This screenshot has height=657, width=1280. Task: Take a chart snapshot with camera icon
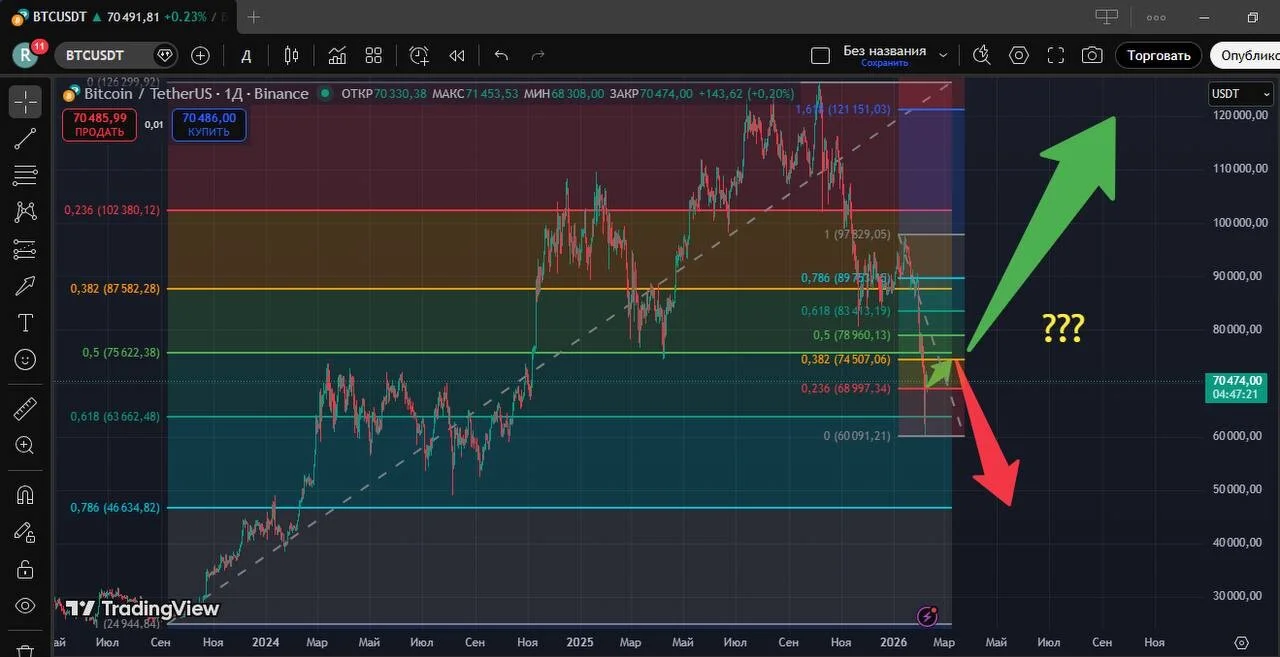click(1092, 56)
